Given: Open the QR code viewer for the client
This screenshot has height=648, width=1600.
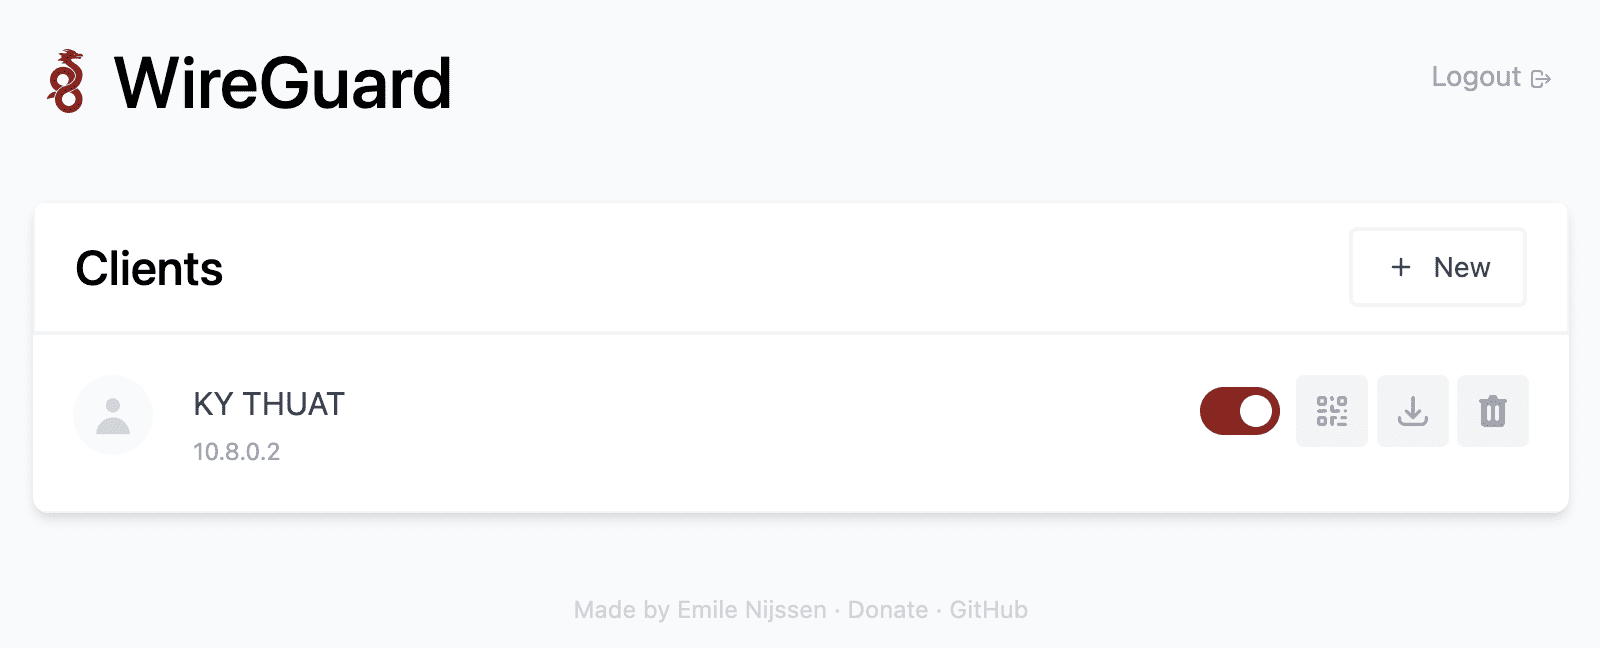Looking at the screenshot, I should click(1332, 411).
